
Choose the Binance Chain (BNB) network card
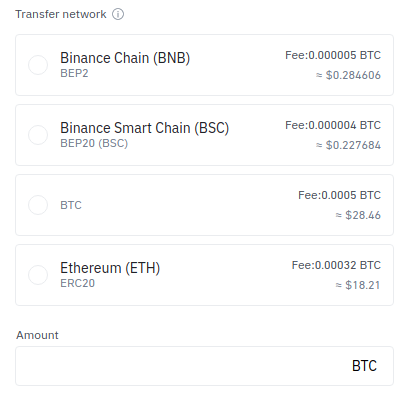[x=204, y=65]
